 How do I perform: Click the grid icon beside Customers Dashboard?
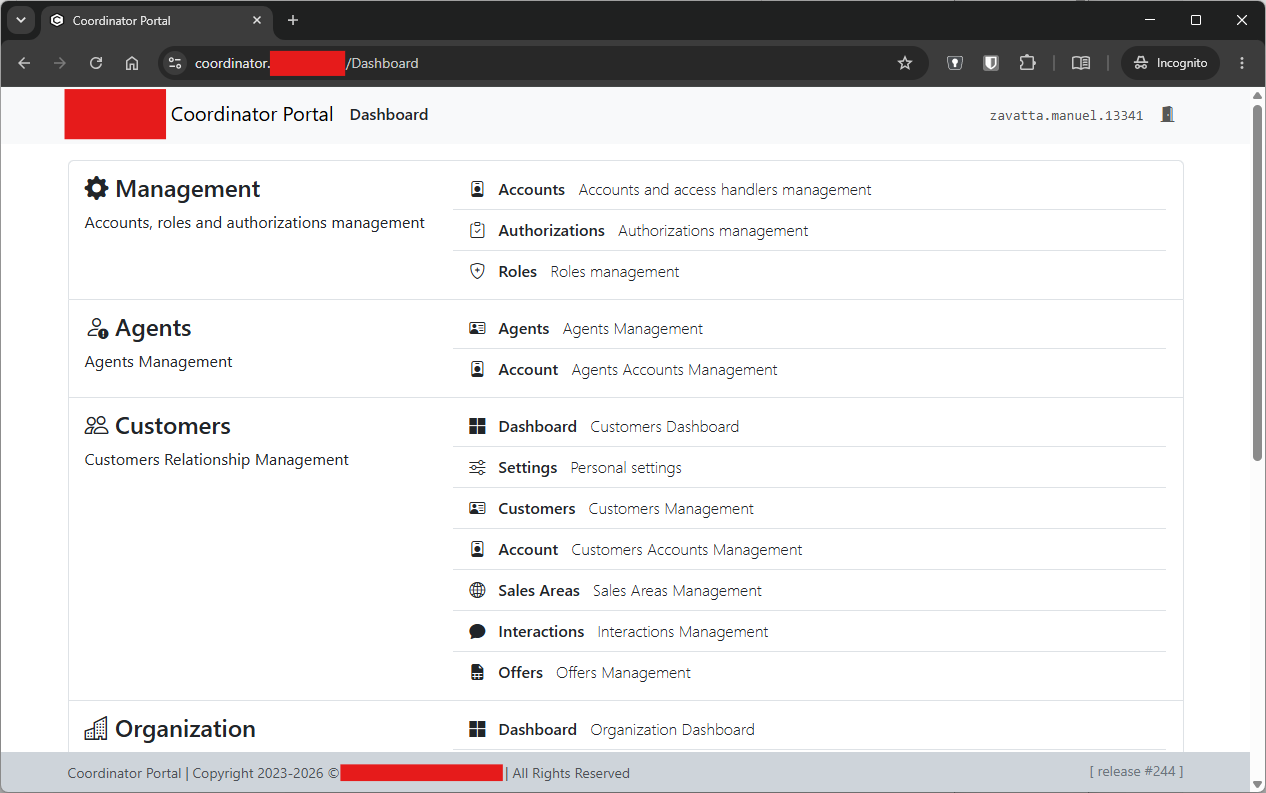point(477,426)
